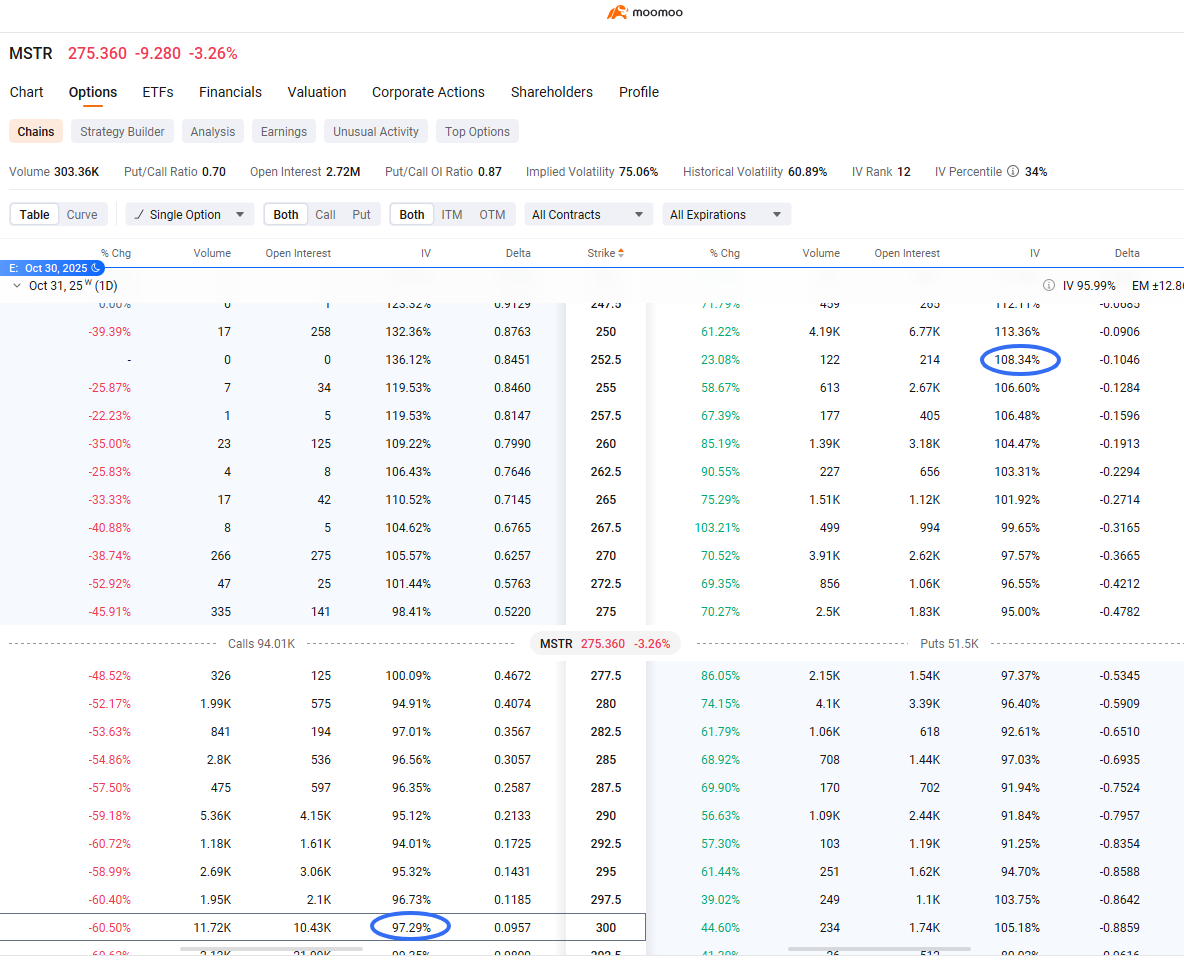Viewport: 1184px width, 961px height.
Task: Click E: Oct 30, 2025 earnings tag
Action: click(x=52, y=268)
